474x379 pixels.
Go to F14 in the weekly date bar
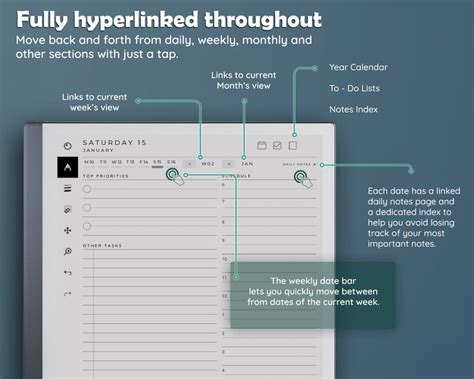[x=144, y=162]
